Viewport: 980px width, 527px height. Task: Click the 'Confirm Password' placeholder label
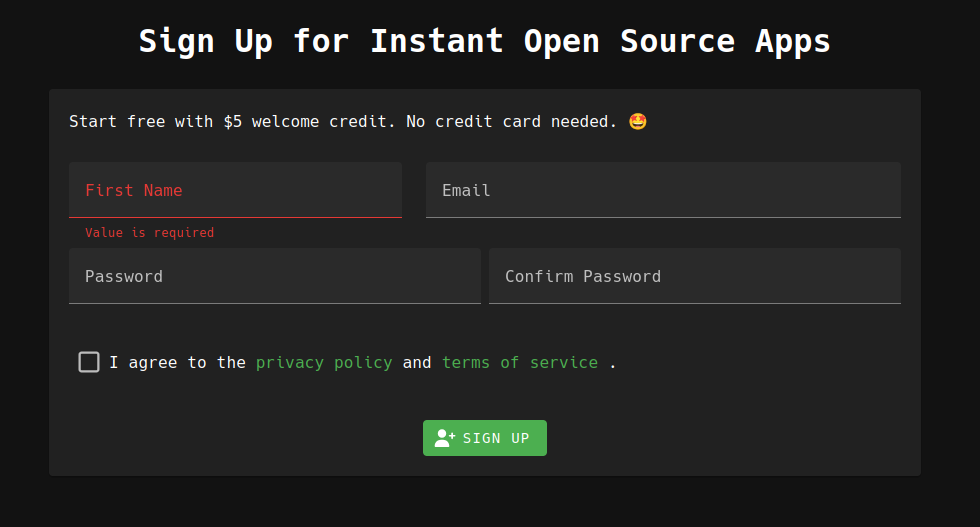[x=582, y=276]
